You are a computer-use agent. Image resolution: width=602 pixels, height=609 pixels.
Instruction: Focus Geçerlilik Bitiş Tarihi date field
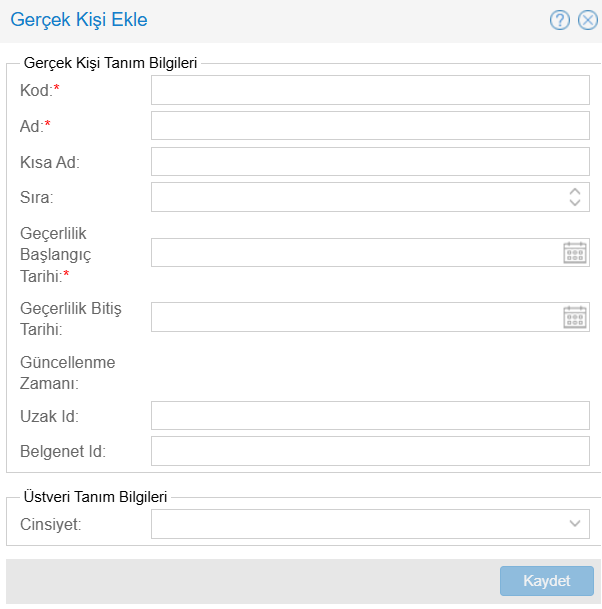[x=355, y=317]
